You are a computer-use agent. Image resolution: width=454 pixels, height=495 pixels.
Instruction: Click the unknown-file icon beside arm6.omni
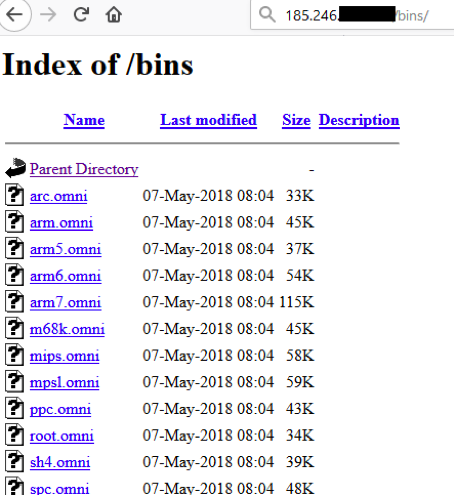click(14, 275)
